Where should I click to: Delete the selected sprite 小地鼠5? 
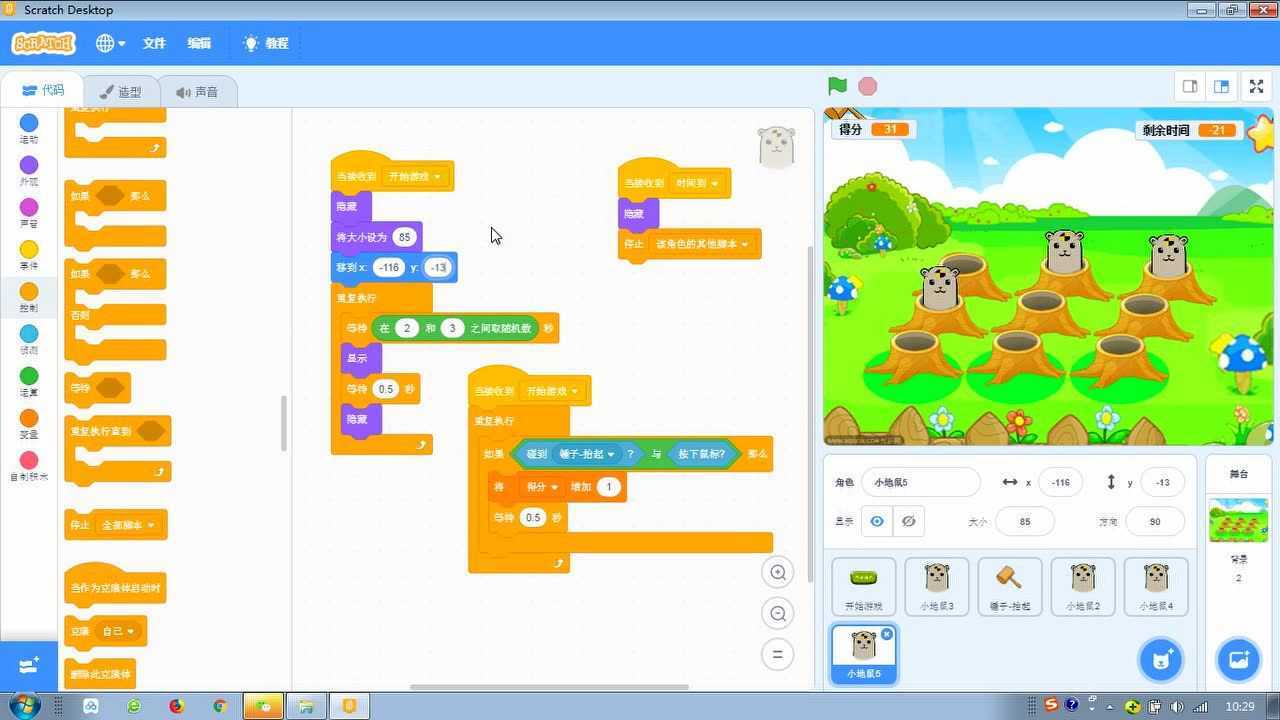(x=886, y=635)
